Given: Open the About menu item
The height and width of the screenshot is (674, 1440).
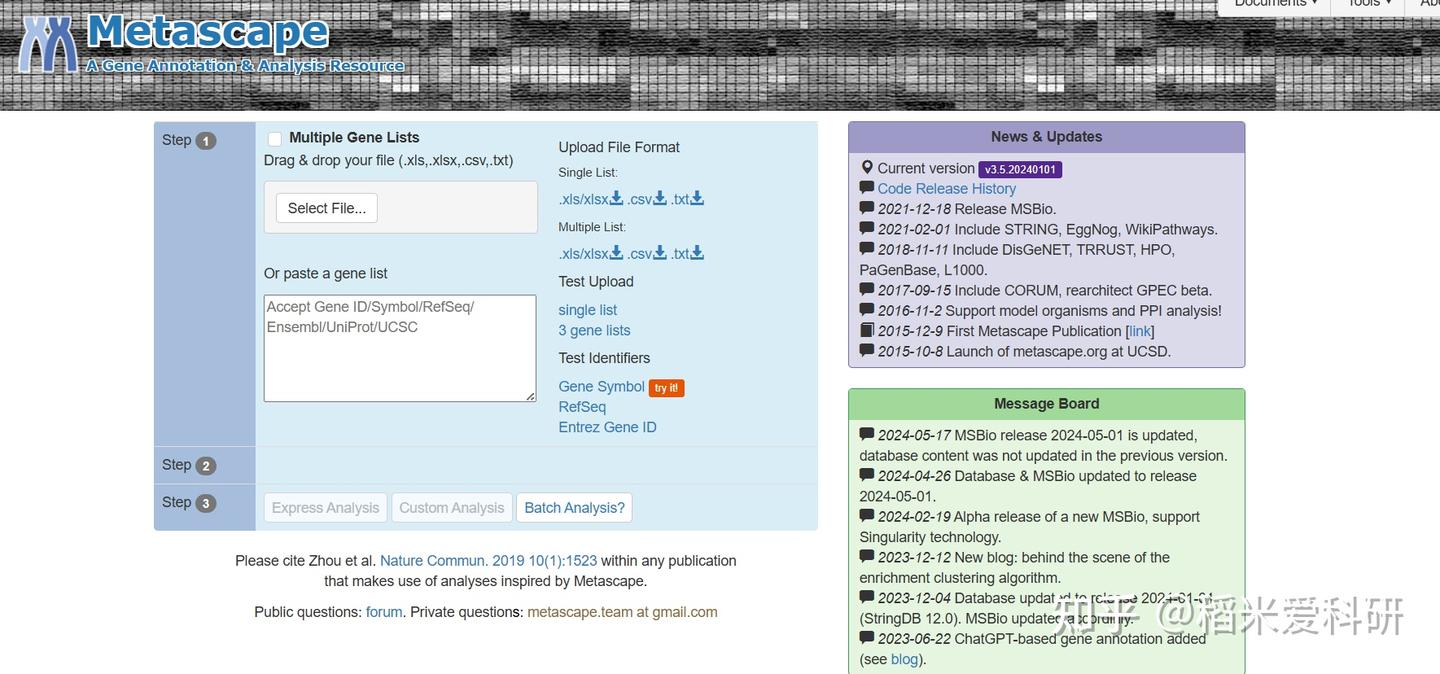Looking at the screenshot, I should (x=1430, y=4).
